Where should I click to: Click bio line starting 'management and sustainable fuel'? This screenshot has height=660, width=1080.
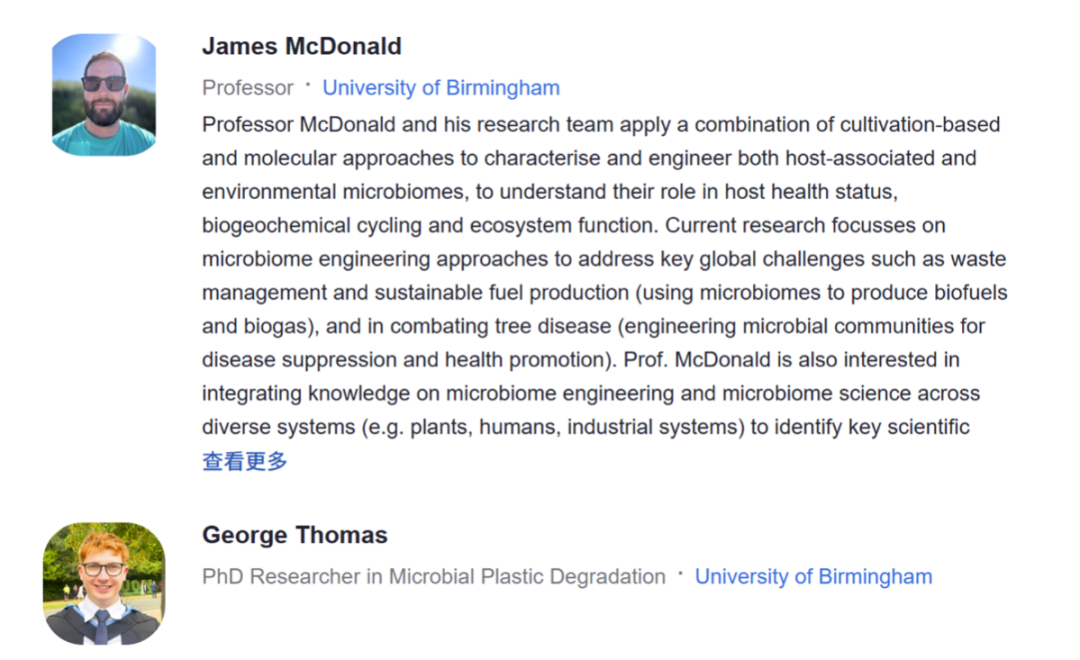(x=605, y=293)
